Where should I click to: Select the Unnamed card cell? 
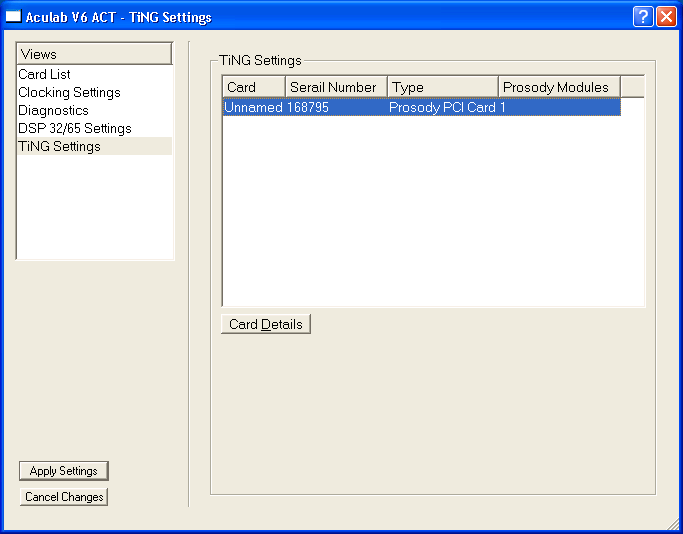(x=254, y=107)
